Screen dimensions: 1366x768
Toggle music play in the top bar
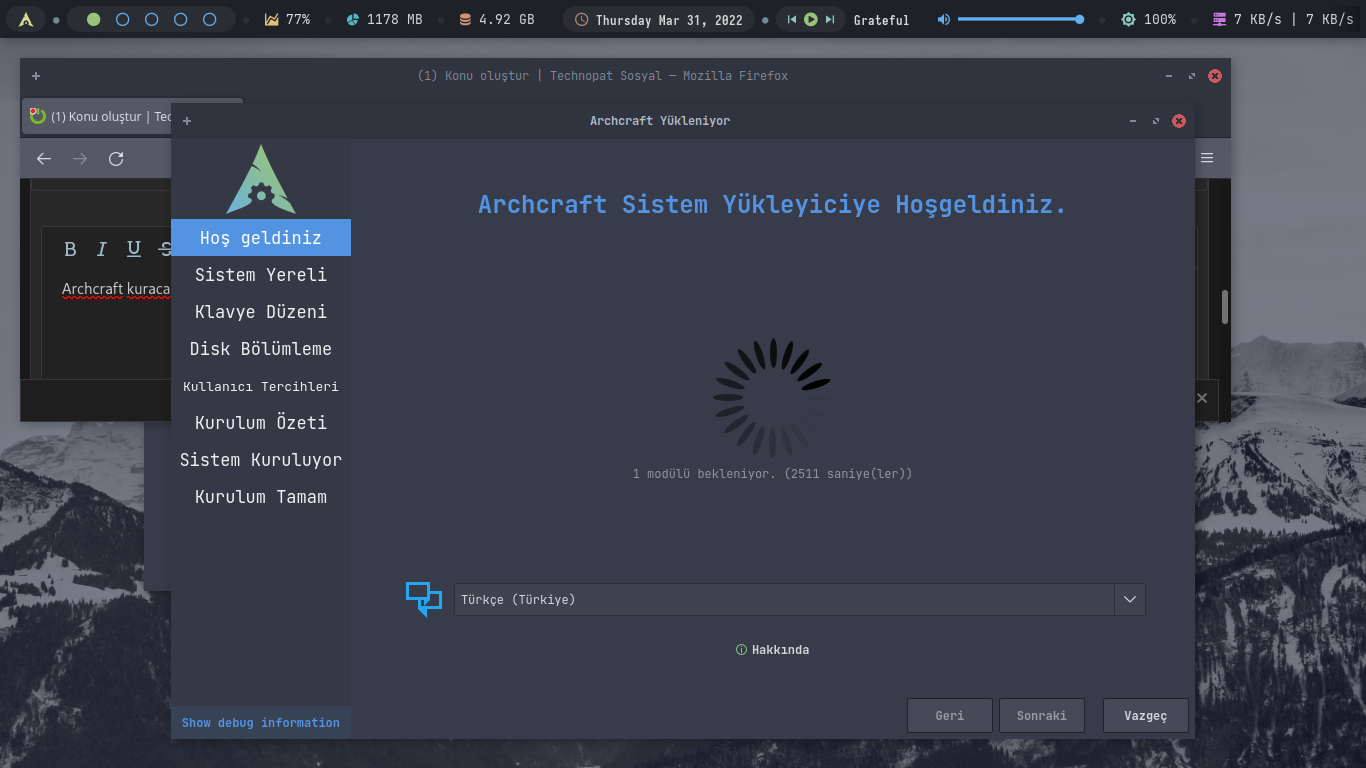click(x=811, y=19)
